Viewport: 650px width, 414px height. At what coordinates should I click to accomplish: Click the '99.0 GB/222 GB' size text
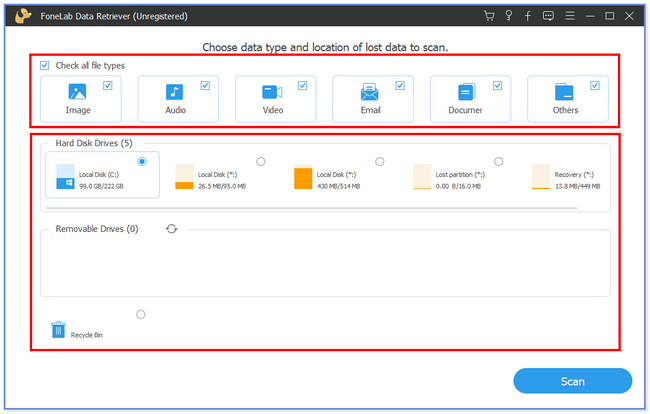102,186
